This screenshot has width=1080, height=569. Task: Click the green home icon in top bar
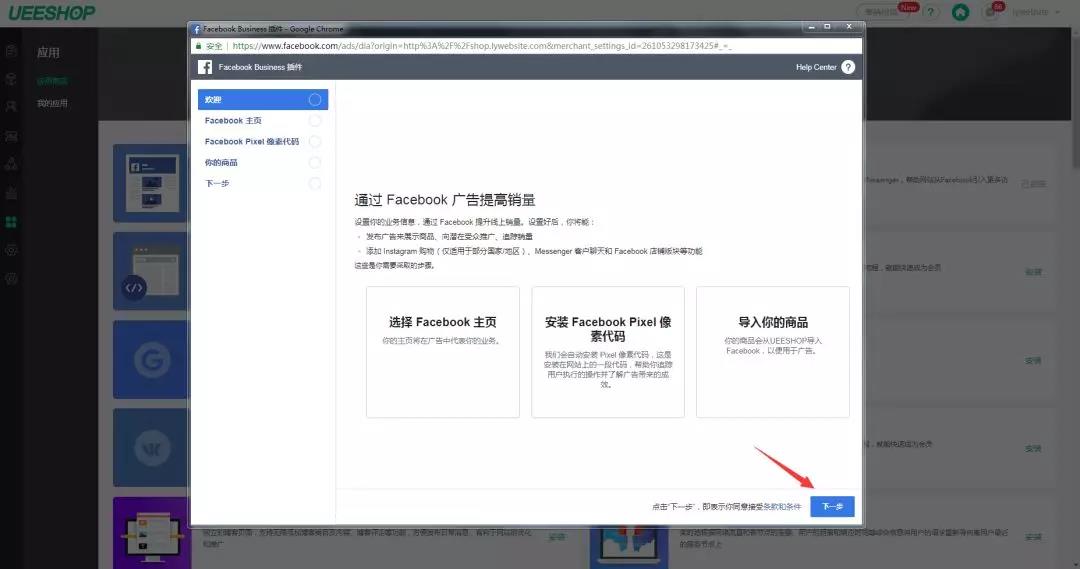[960, 12]
